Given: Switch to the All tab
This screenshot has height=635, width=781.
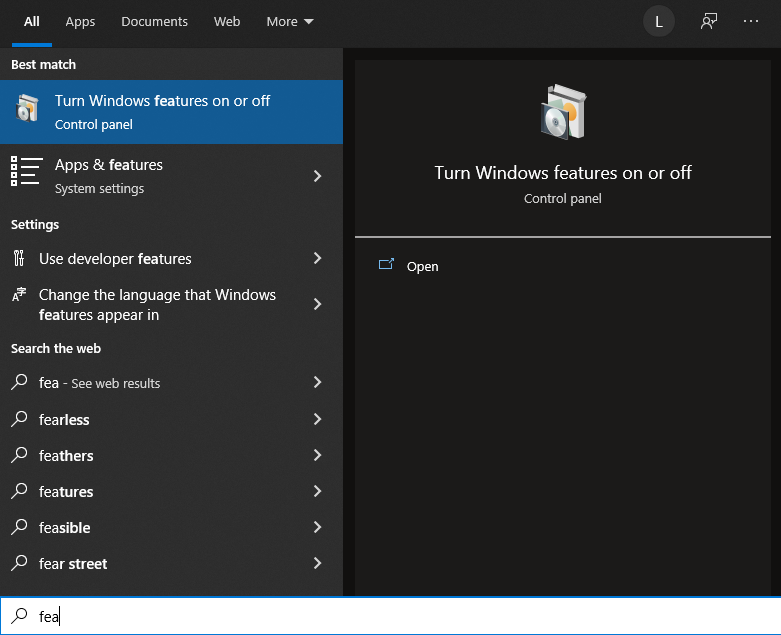Looking at the screenshot, I should (x=31, y=21).
